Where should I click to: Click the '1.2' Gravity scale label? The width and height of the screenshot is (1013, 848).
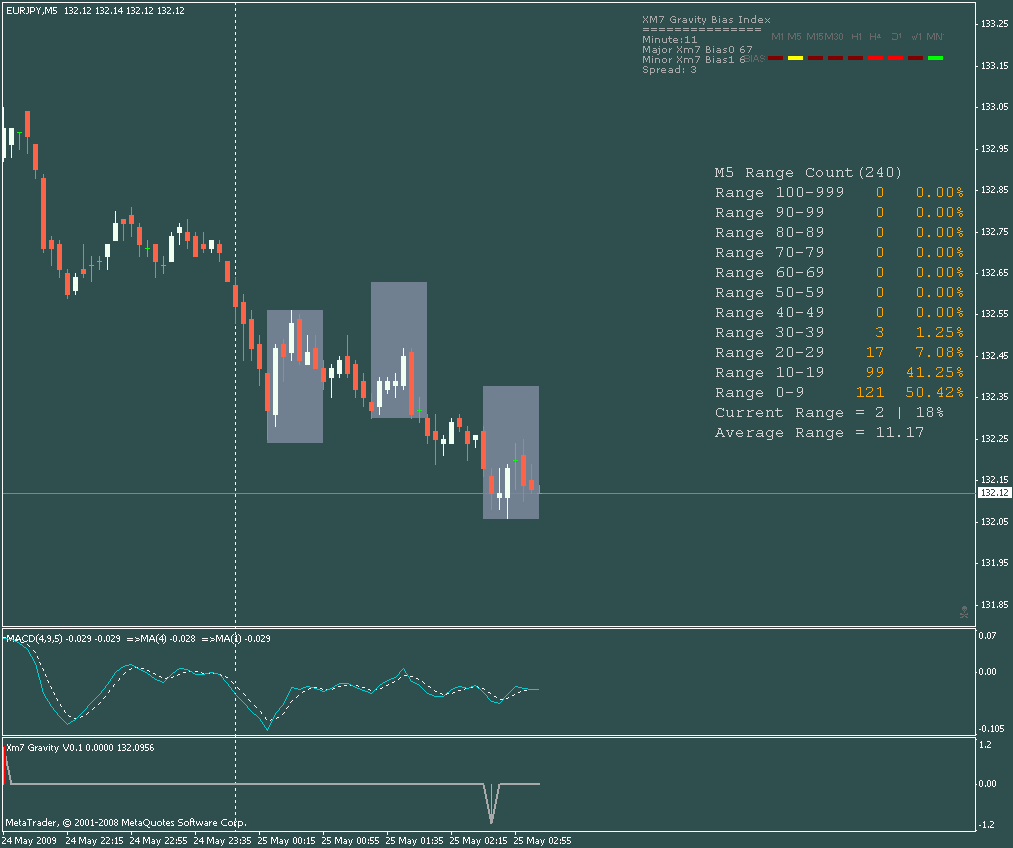(985, 745)
